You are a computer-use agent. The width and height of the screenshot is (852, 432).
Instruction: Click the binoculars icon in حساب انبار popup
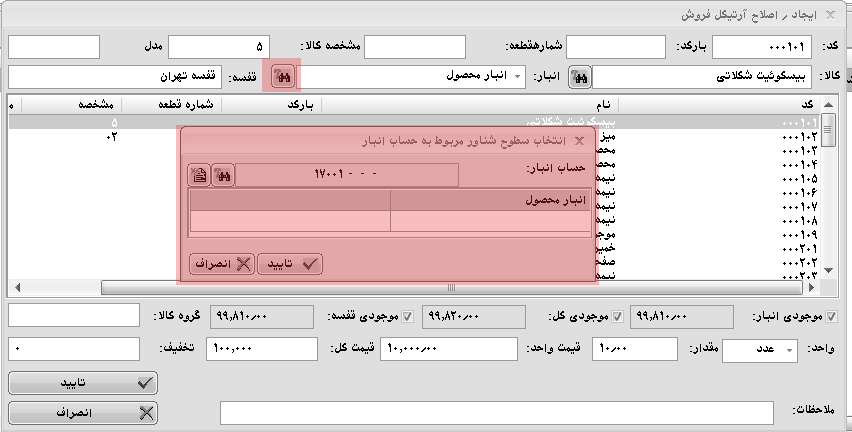(x=223, y=175)
